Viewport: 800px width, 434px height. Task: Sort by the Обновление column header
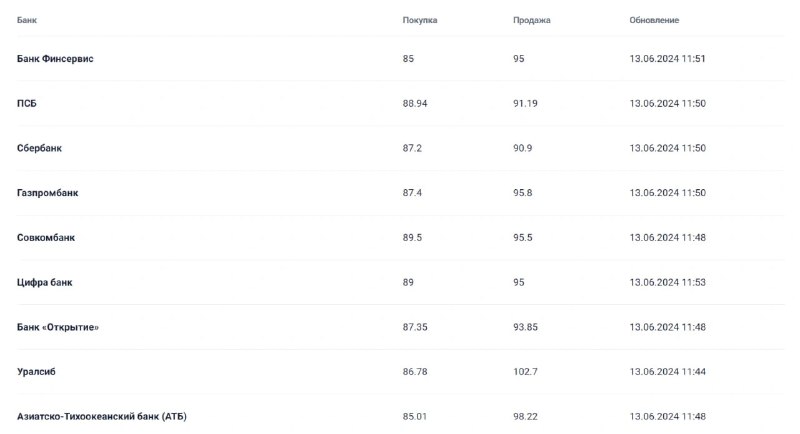click(x=654, y=20)
